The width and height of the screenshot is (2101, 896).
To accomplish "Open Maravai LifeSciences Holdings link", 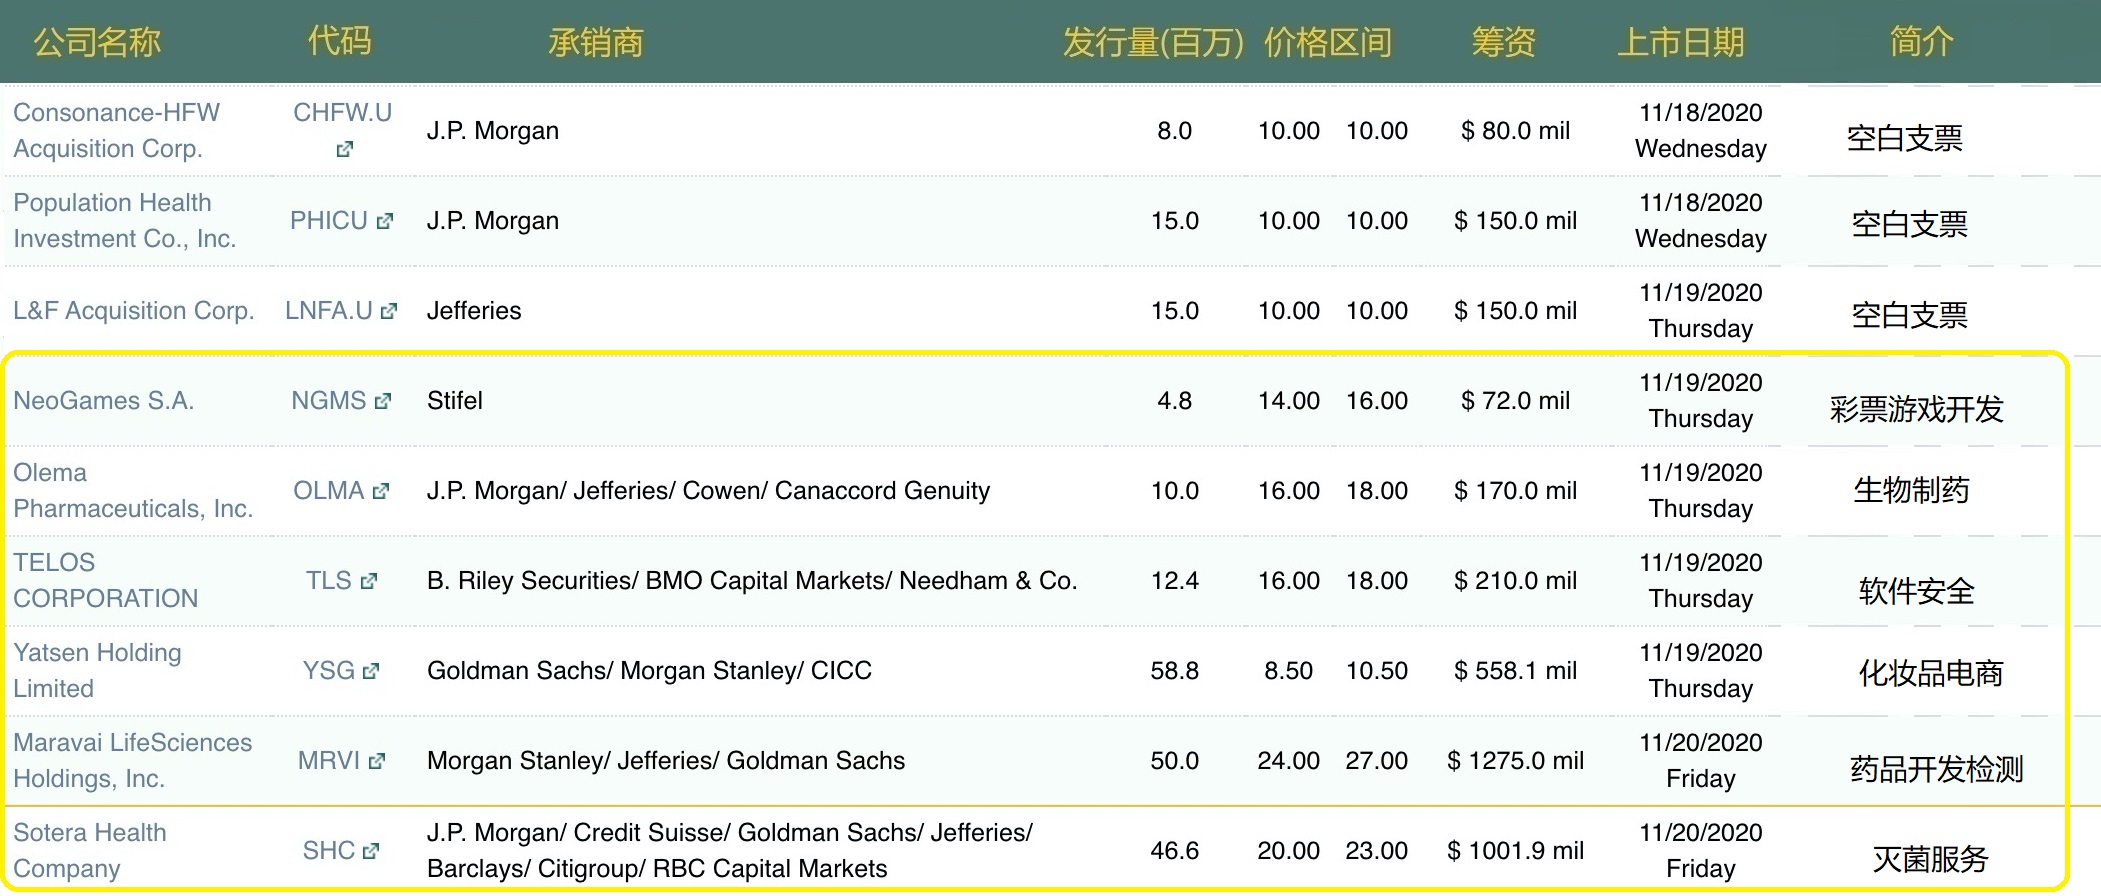I will point(132,761).
